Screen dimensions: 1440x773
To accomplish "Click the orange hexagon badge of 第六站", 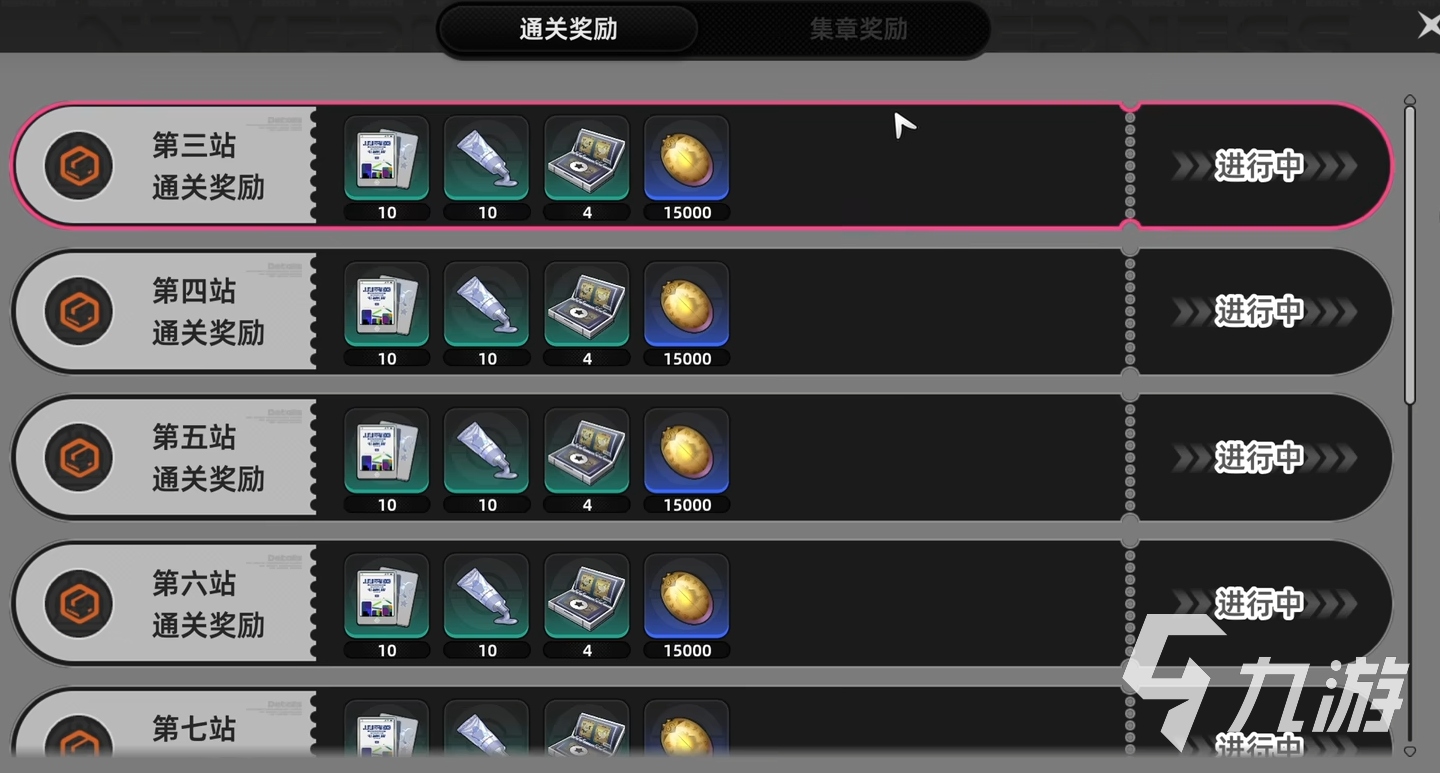I will [78, 604].
